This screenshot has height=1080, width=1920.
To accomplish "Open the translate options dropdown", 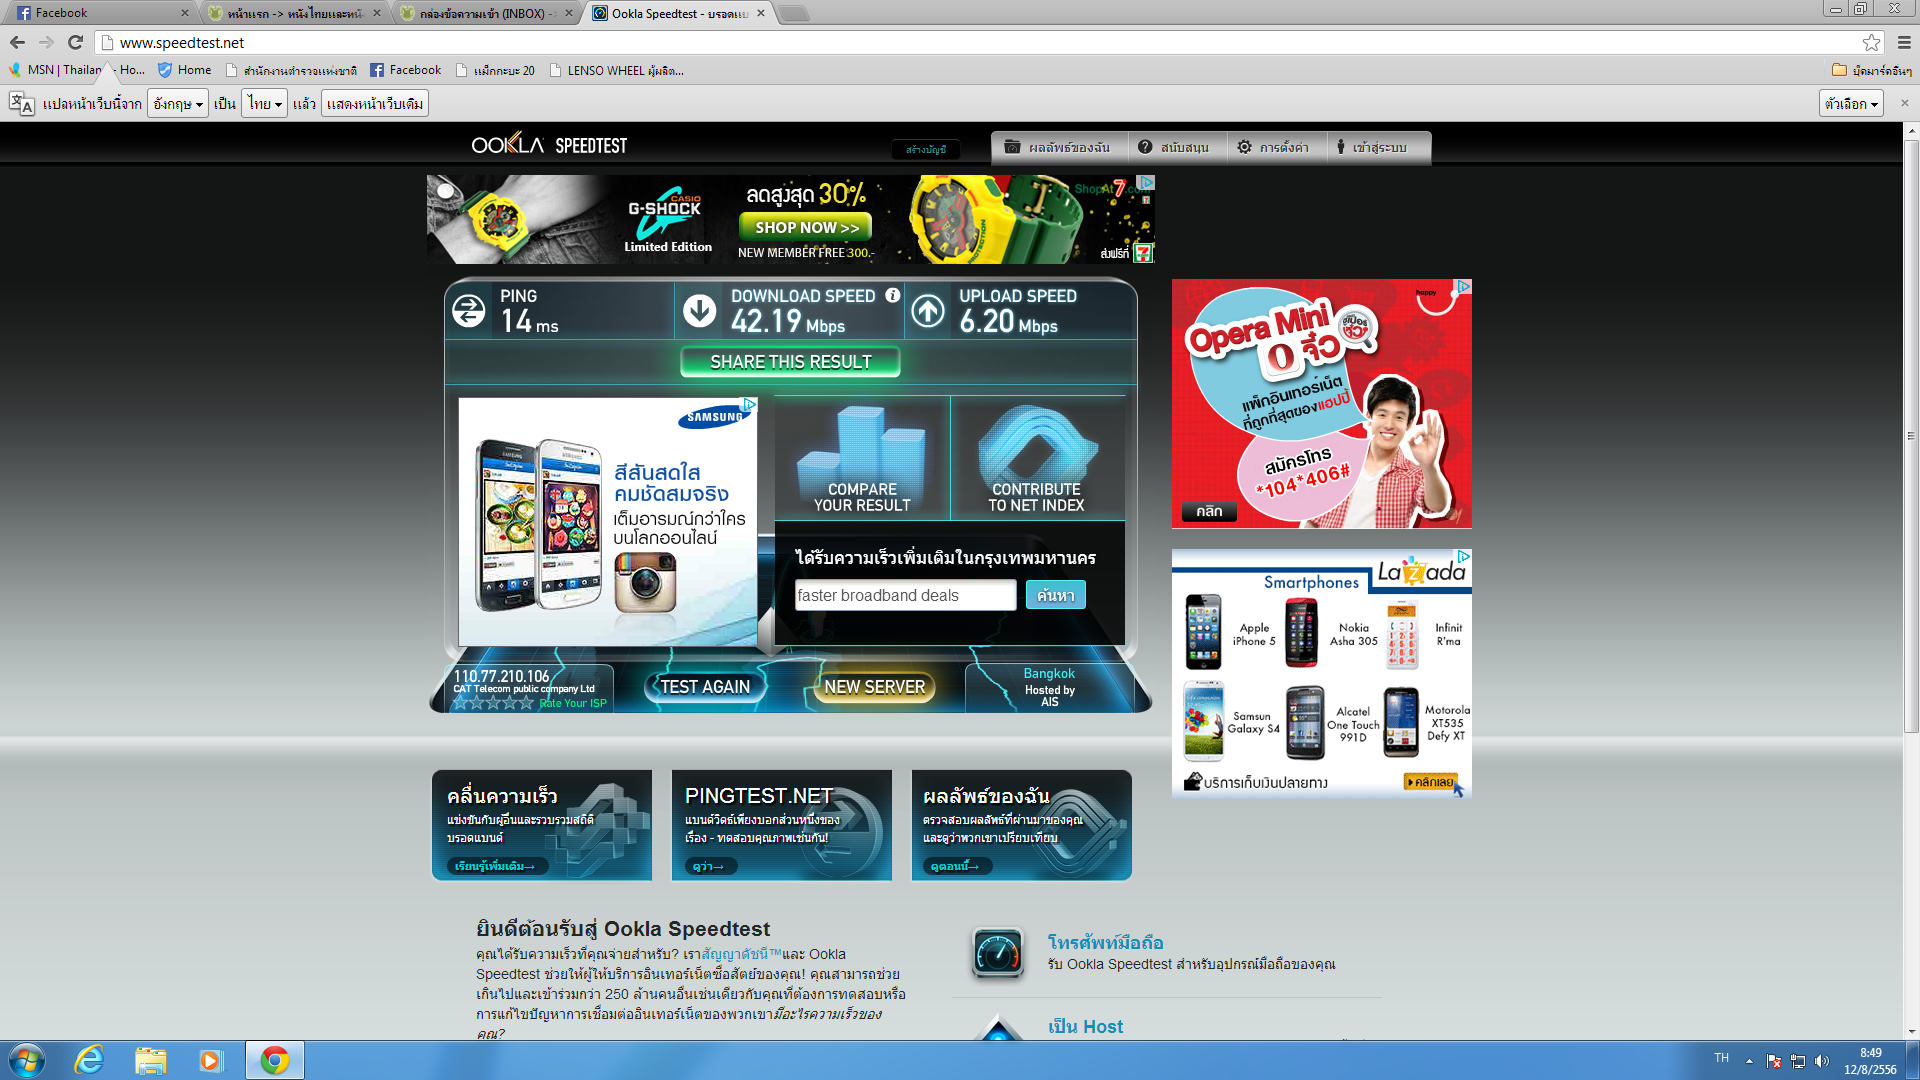I will pos(1851,103).
